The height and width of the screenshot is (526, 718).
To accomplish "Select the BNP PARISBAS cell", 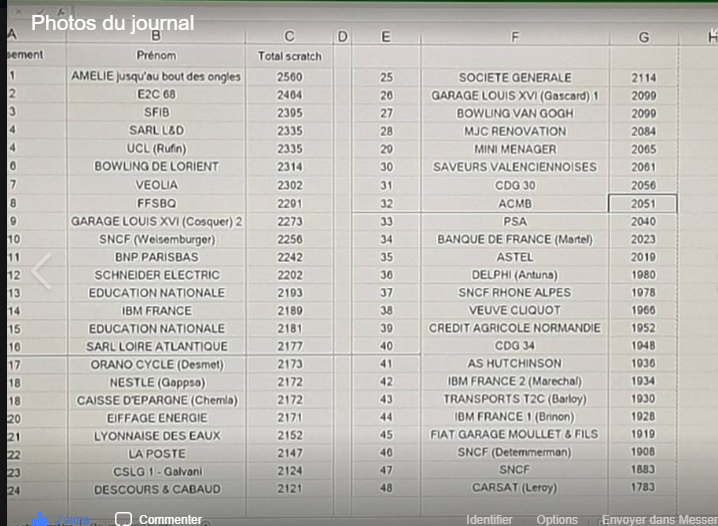I will [x=156, y=257].
